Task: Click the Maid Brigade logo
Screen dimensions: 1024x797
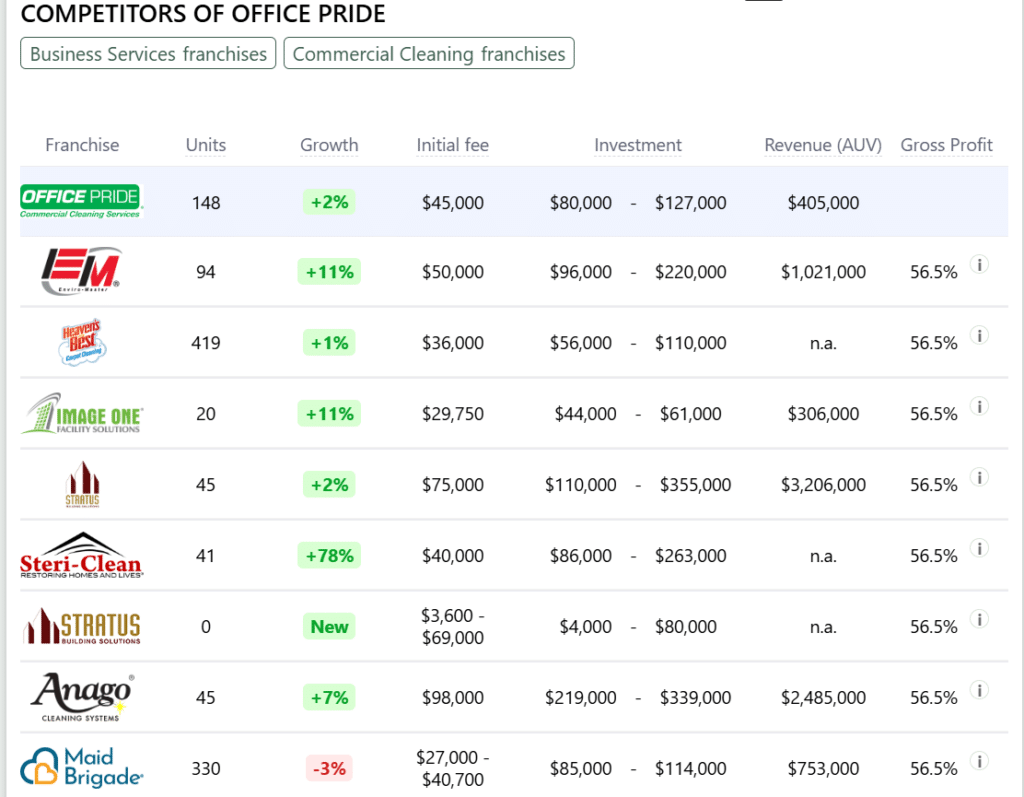Action: (82, 768)
